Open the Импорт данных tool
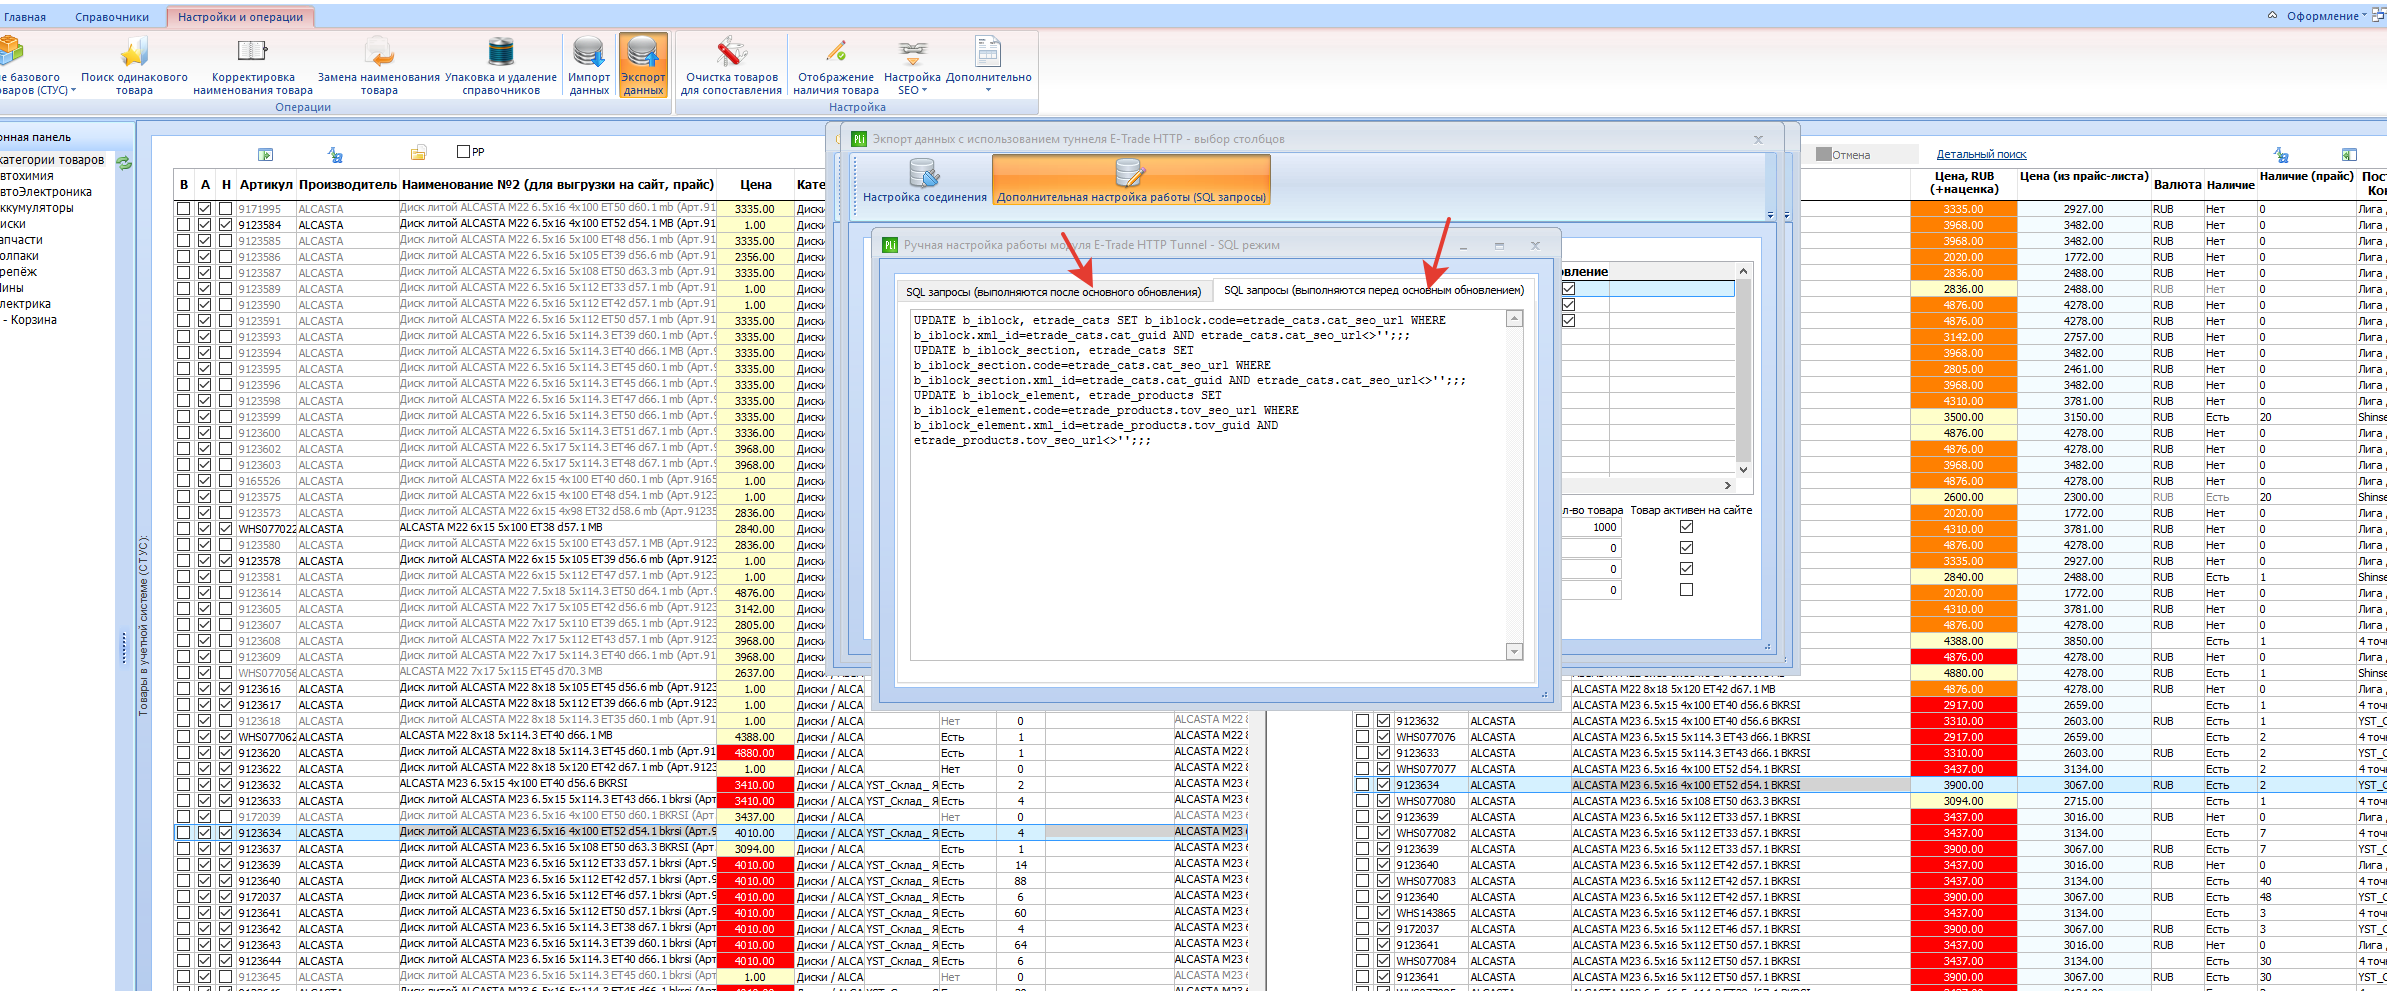This screenshot has height=991, width=2387. [589, 65]
